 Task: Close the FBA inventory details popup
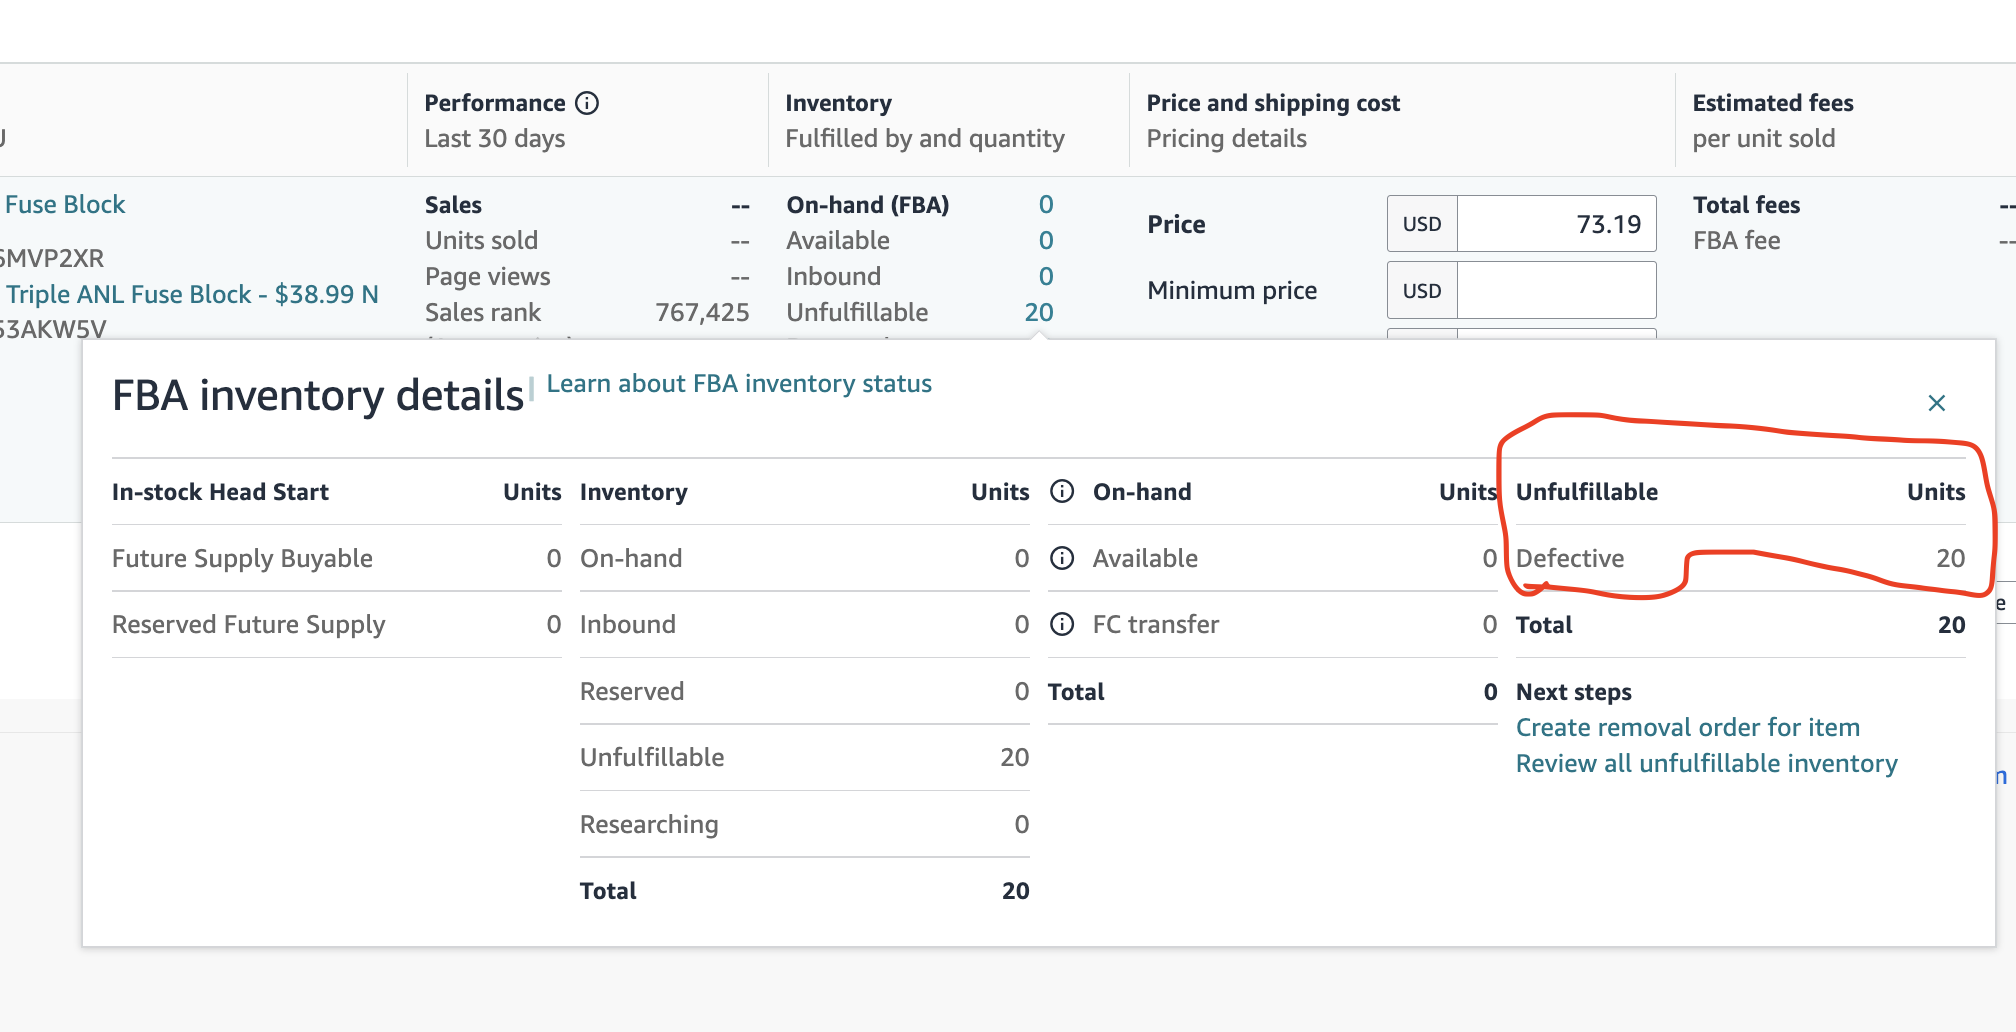[1936, 403]
